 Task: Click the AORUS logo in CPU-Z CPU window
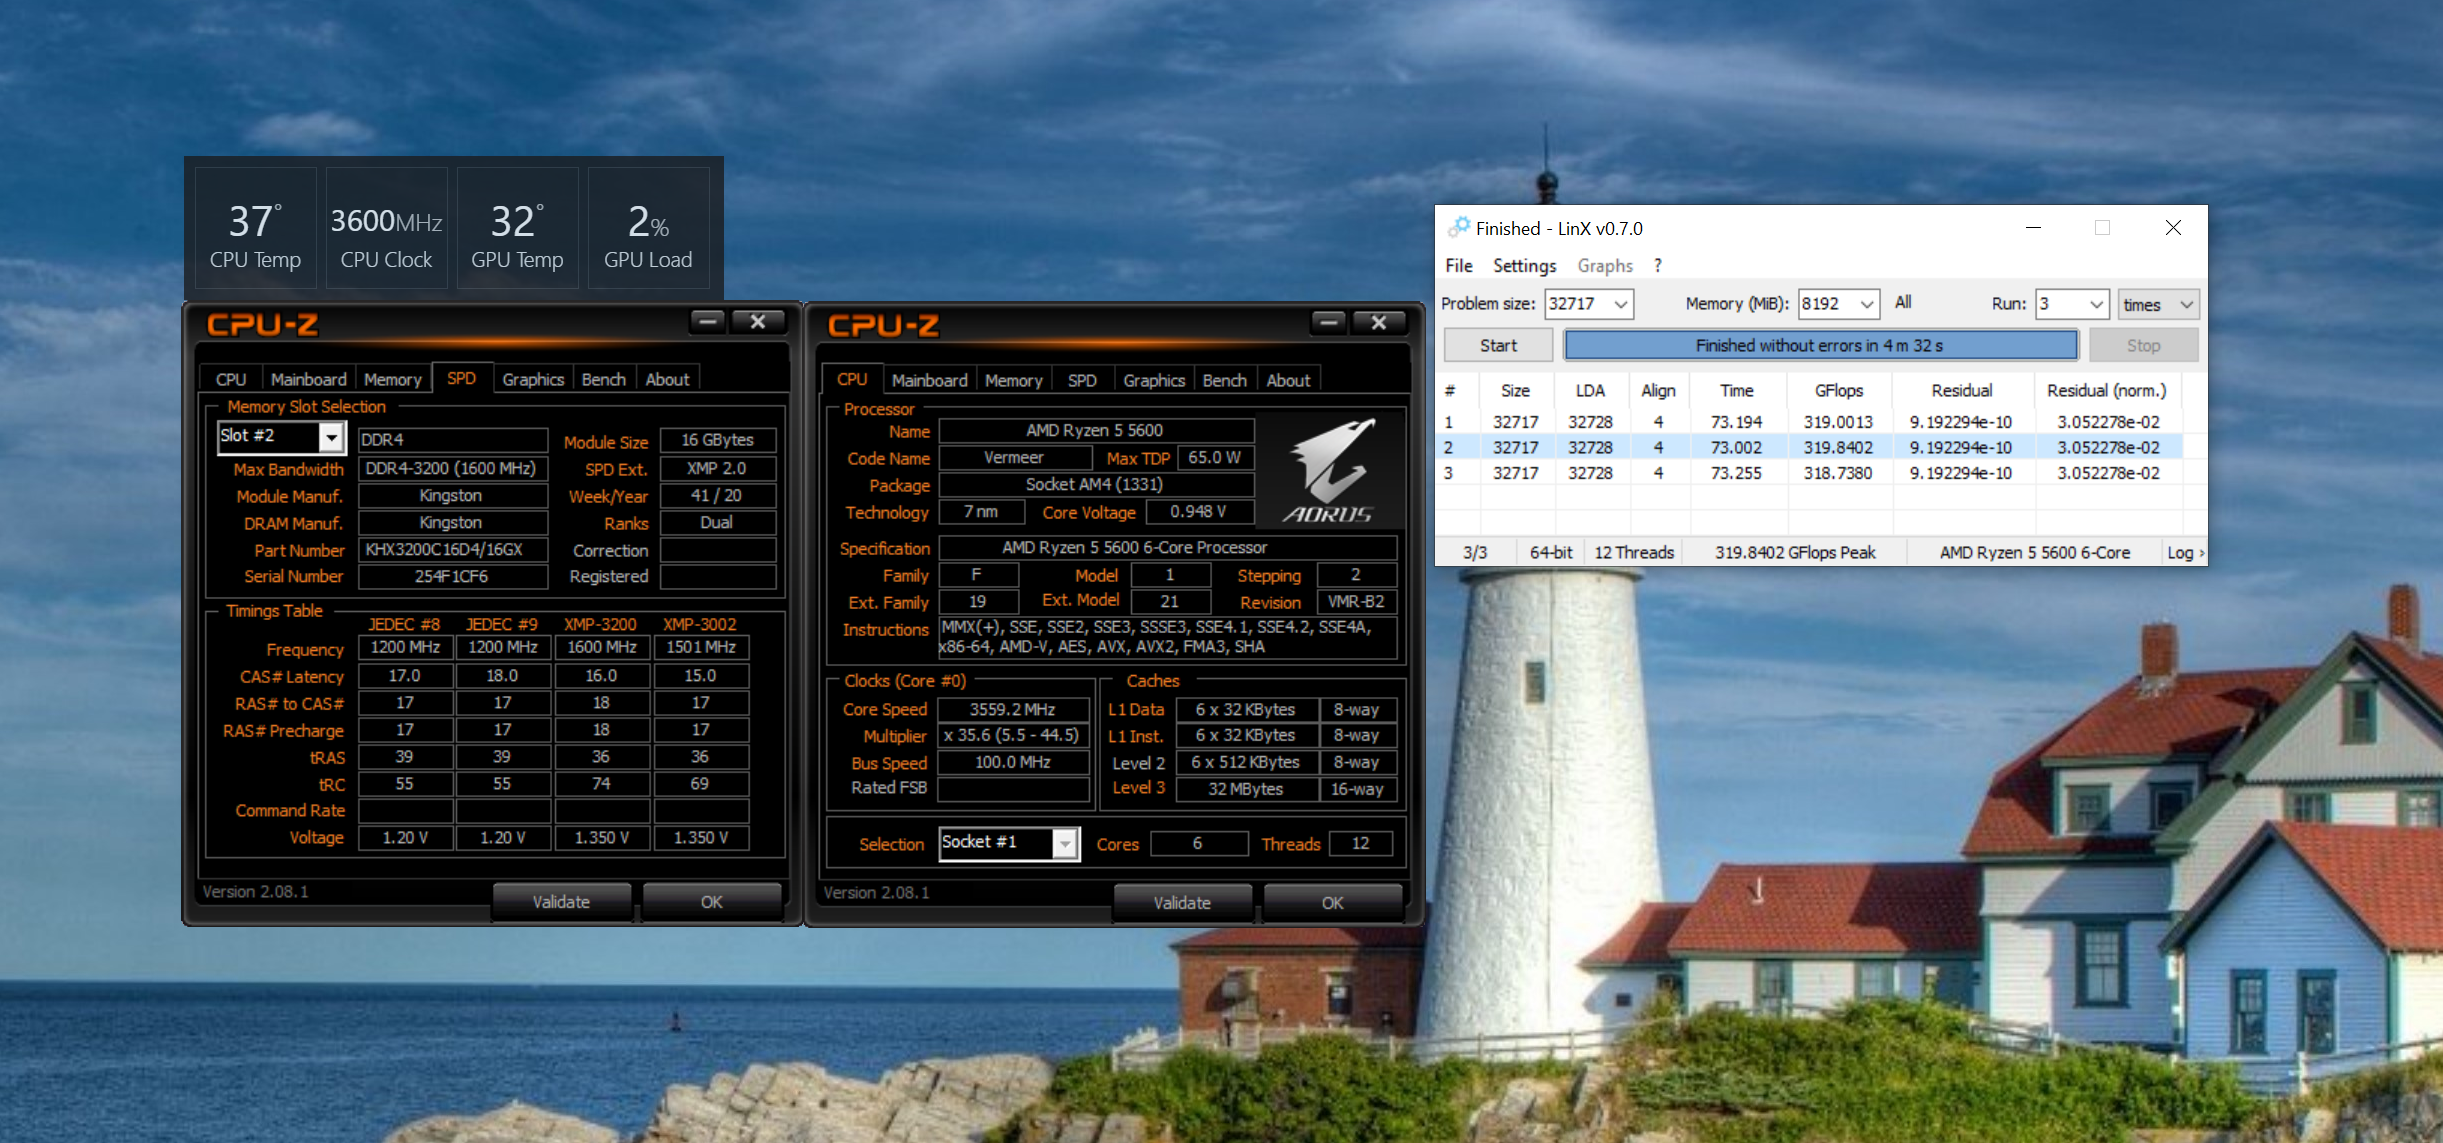tap(1329, 471)
